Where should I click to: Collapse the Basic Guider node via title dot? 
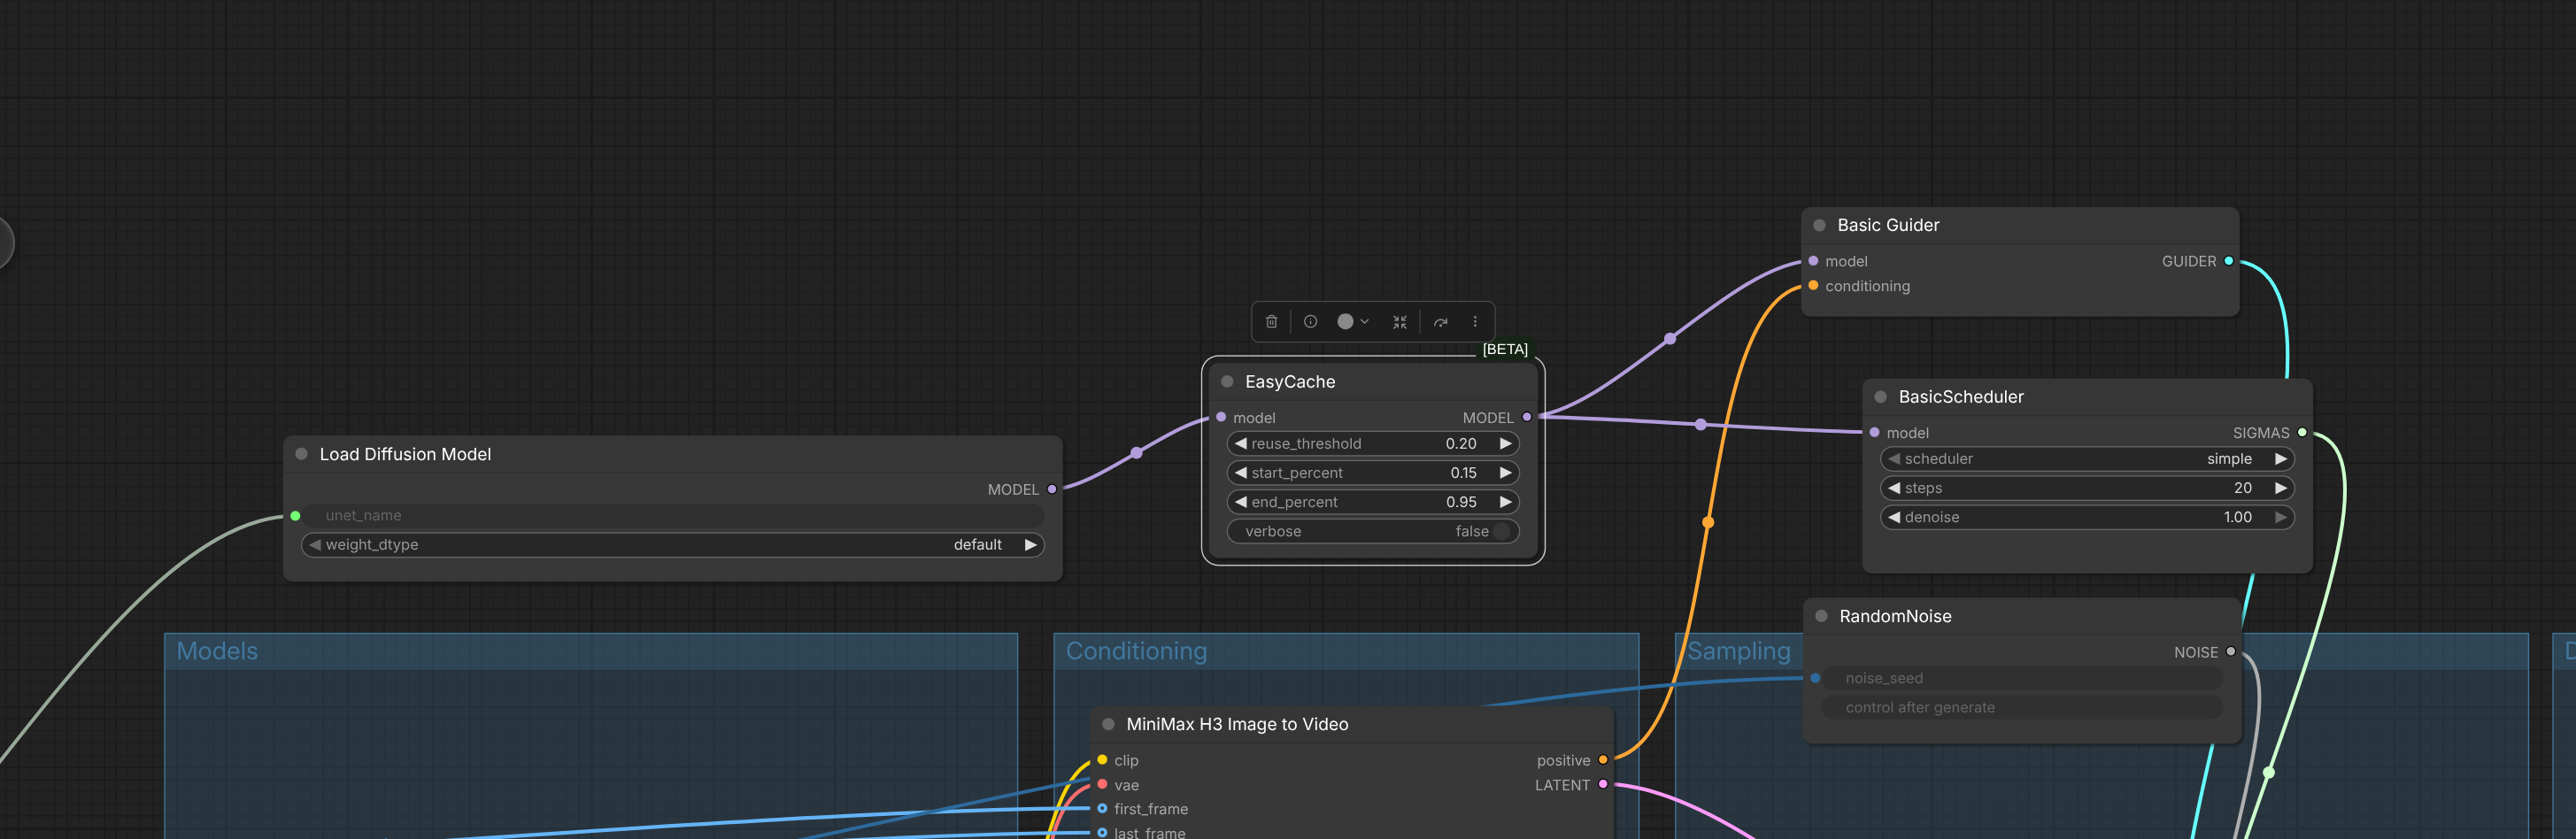coord(1819,226)
